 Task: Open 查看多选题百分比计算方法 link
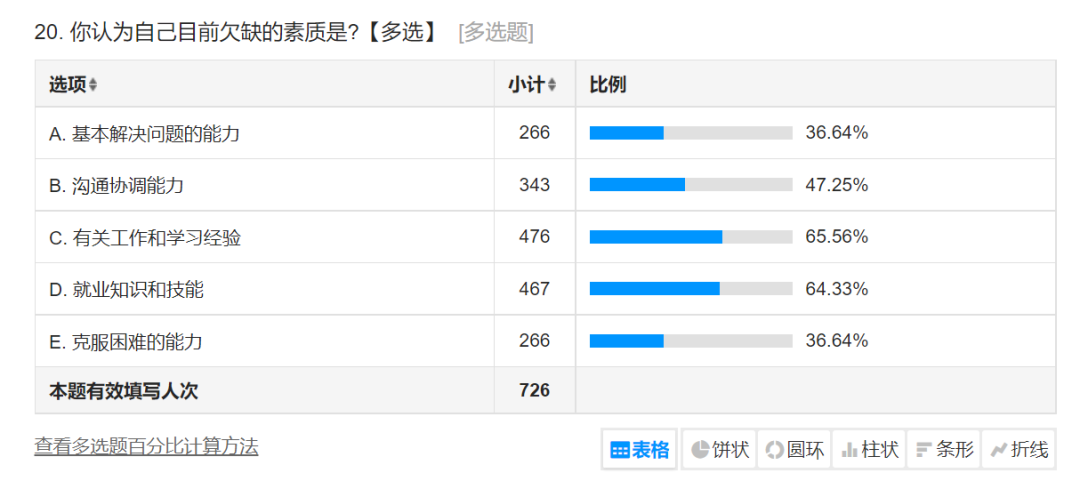coord(146,447)
